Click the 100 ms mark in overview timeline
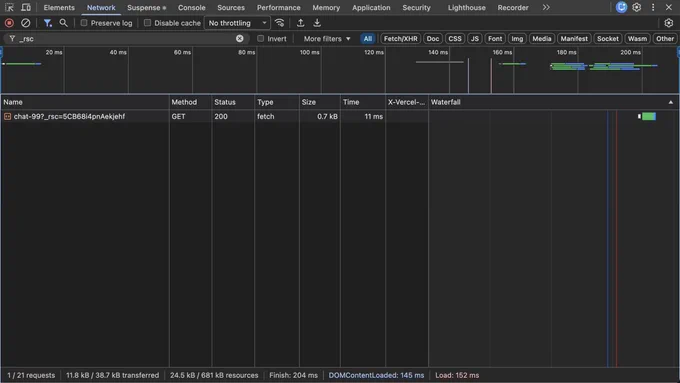The image size is (680, 383). [x=310, y=52]
